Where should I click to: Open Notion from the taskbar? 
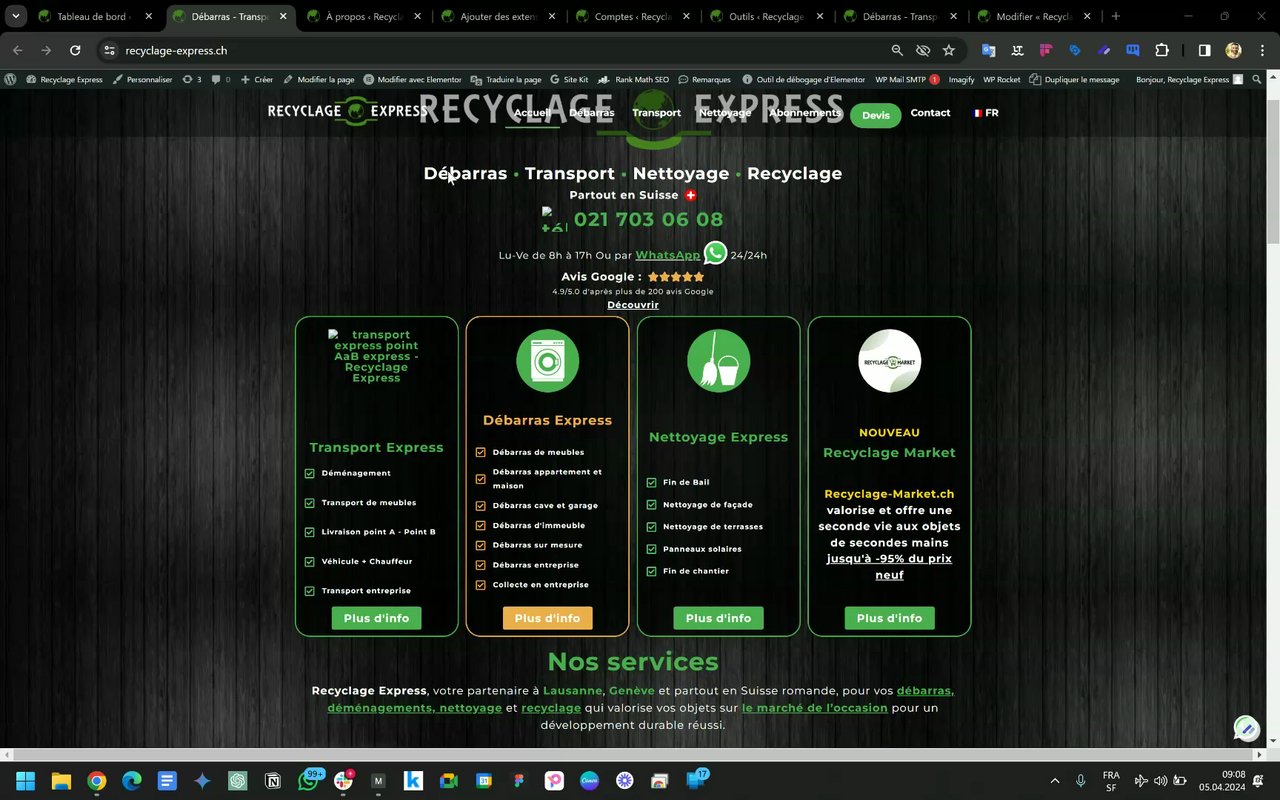point(273,781)
